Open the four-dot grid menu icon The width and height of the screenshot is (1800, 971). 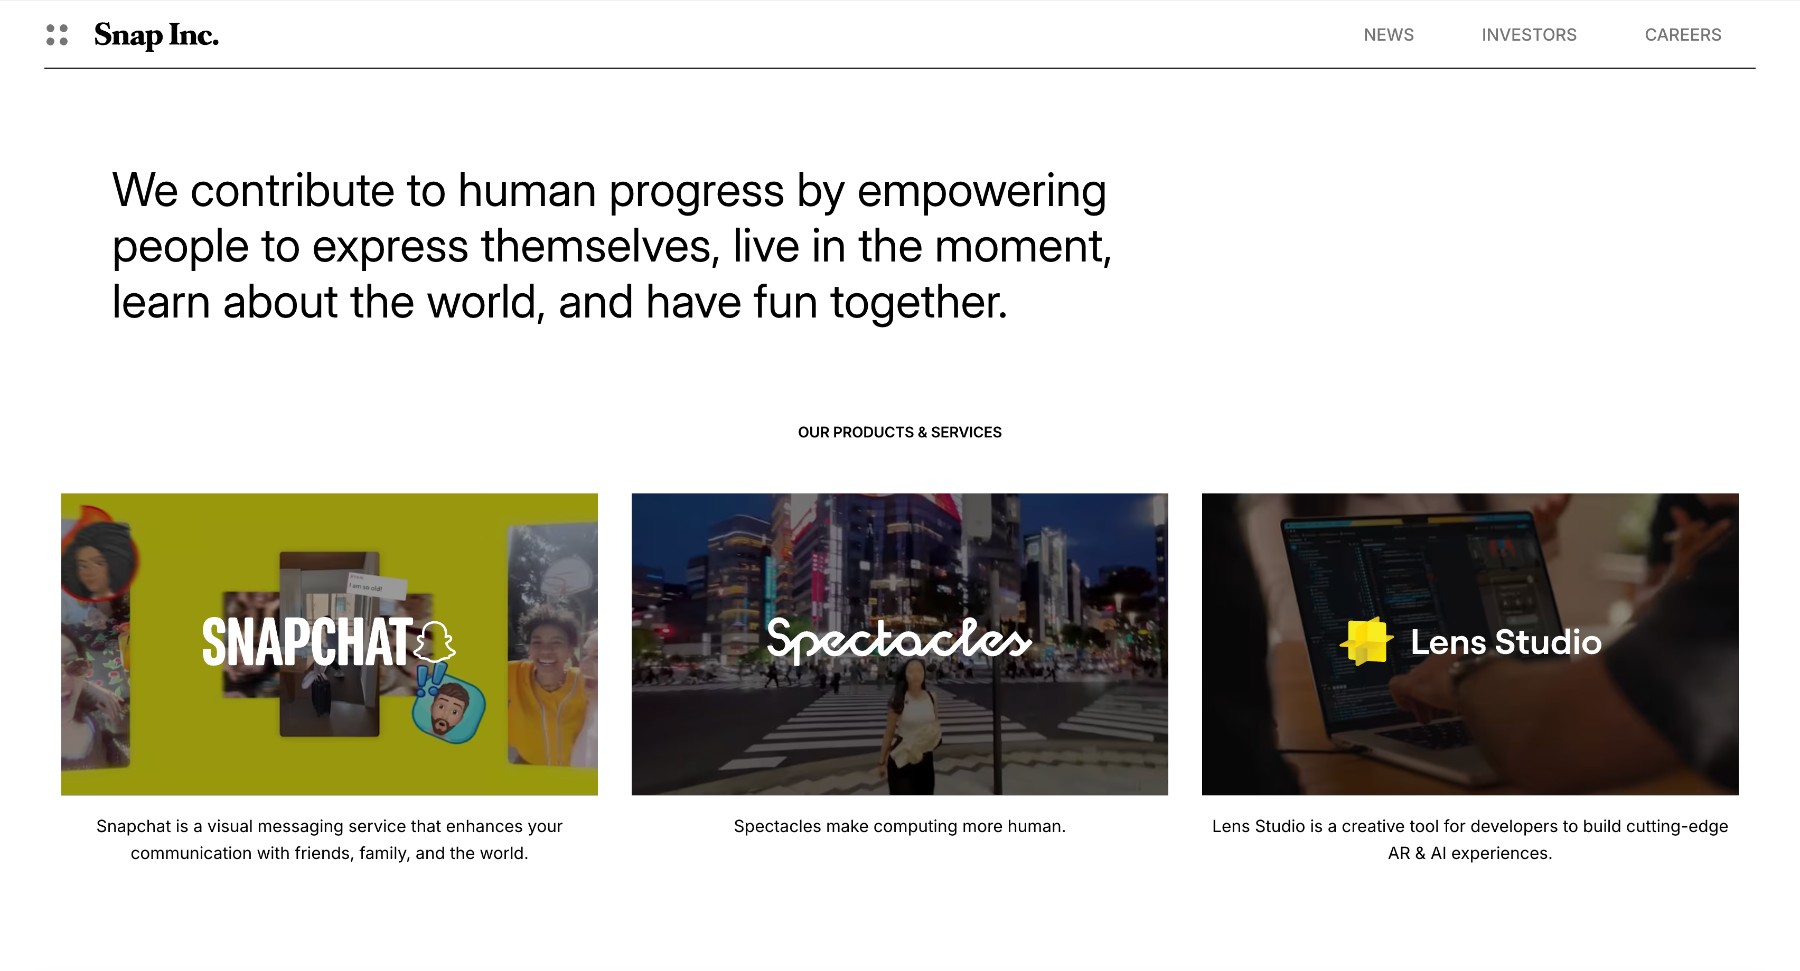tap(57, 35)
